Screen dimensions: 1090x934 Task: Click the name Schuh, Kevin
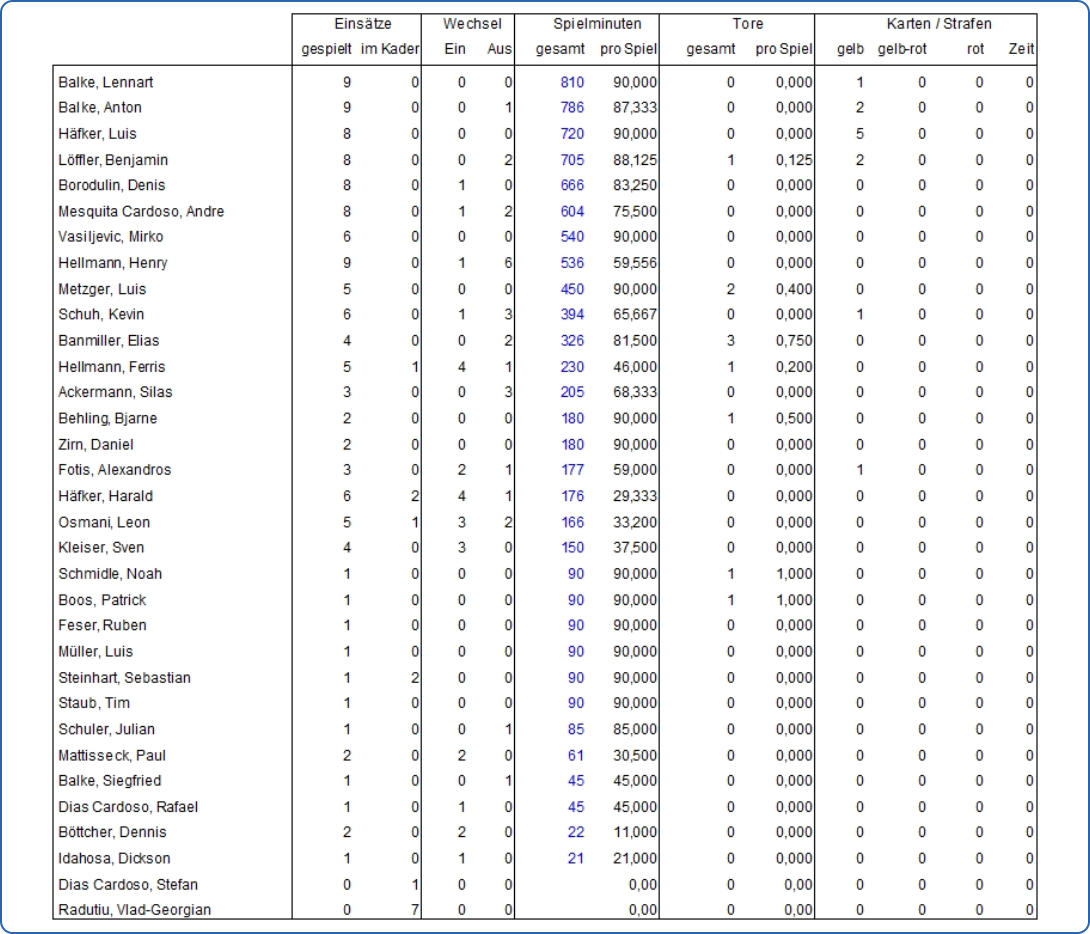[x=101, y=315]
